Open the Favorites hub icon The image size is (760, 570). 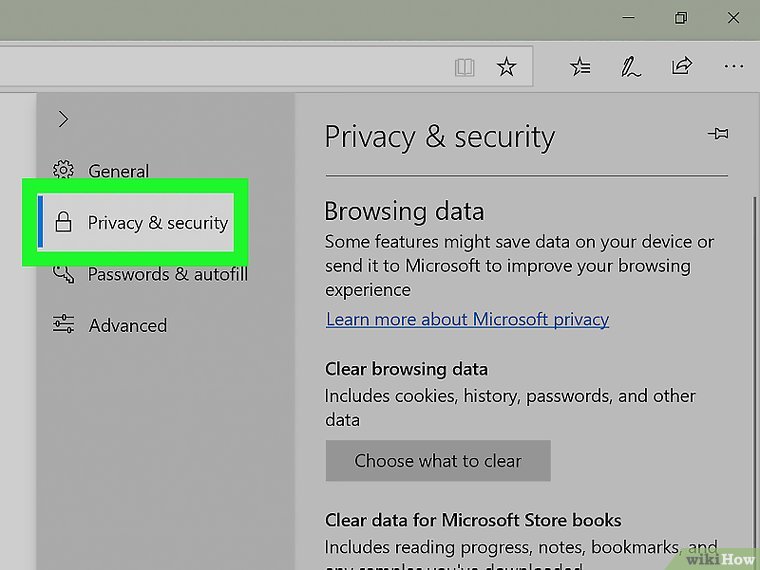(x=580, y=67)
